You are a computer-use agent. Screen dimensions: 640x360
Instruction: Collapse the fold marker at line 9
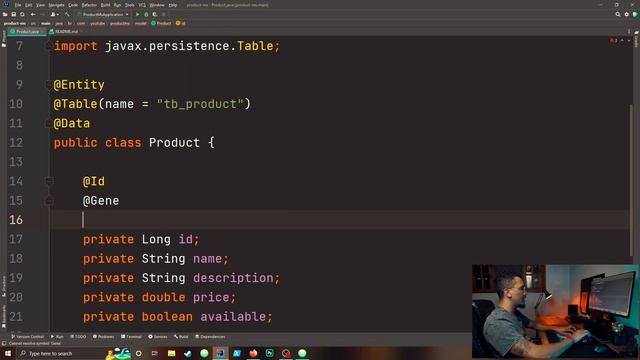pyautogui.click(x=49, y=84)
